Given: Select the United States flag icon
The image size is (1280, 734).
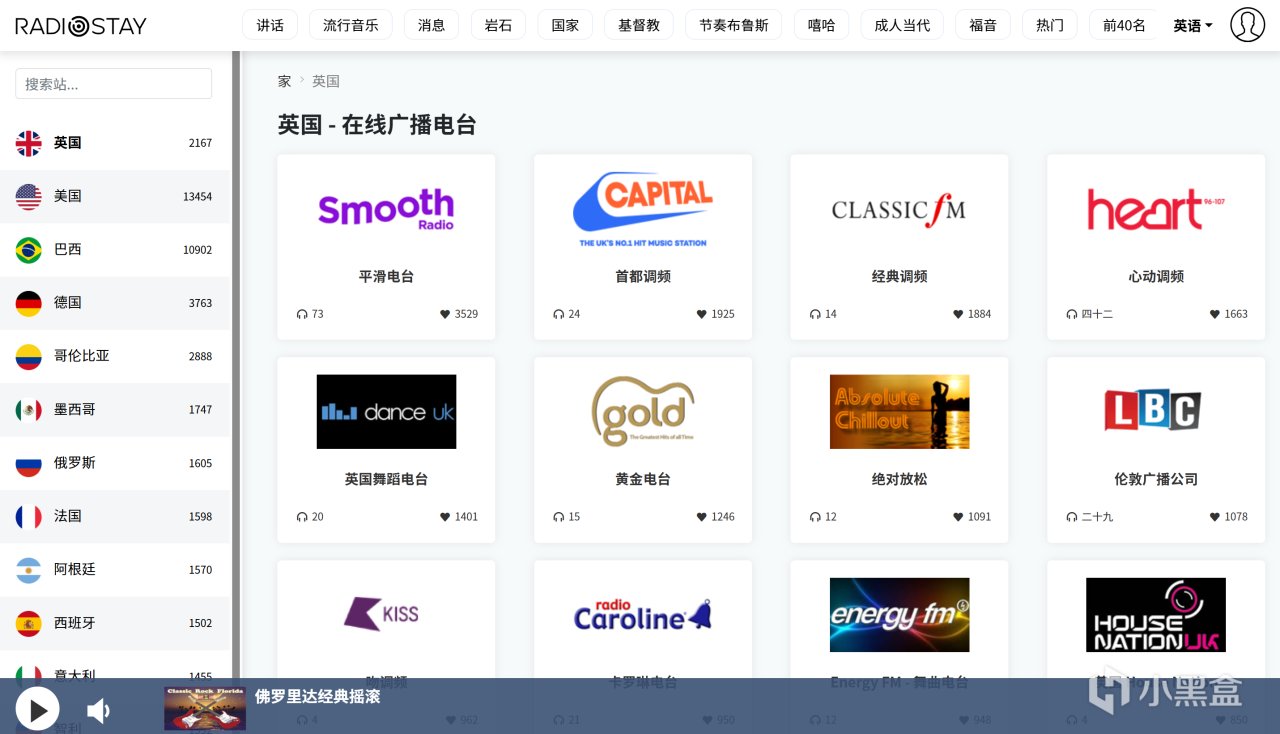Looking at the screenshot, I should click(x=28, y=196).
